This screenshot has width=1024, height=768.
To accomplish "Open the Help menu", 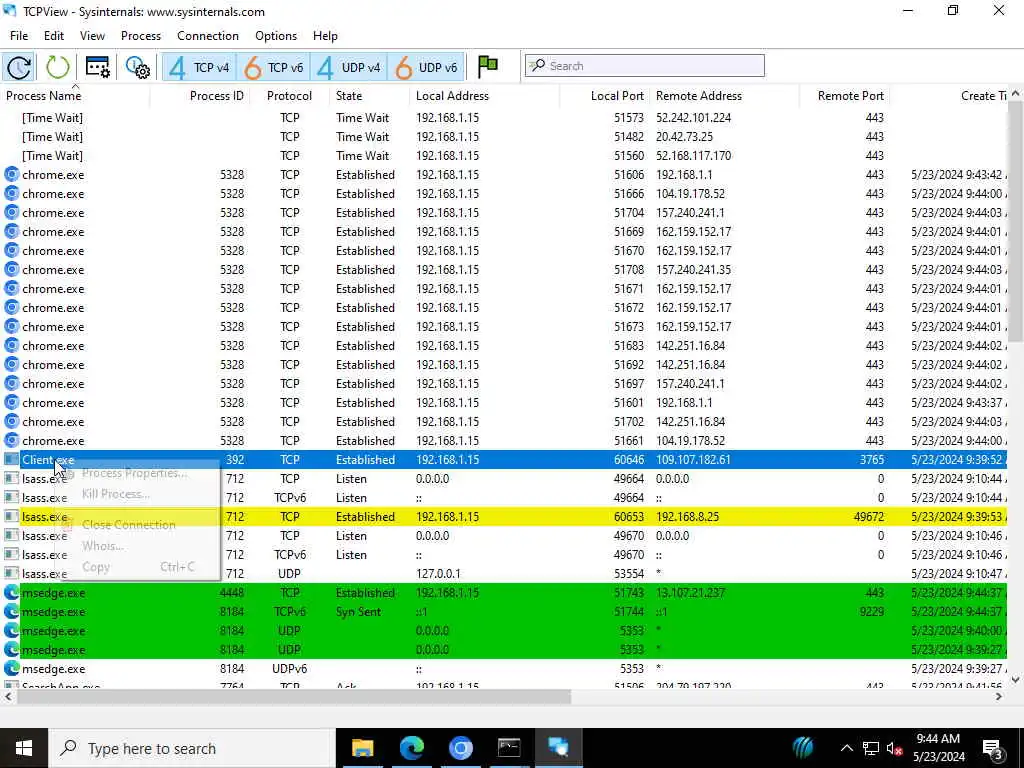I will point(325,36).
